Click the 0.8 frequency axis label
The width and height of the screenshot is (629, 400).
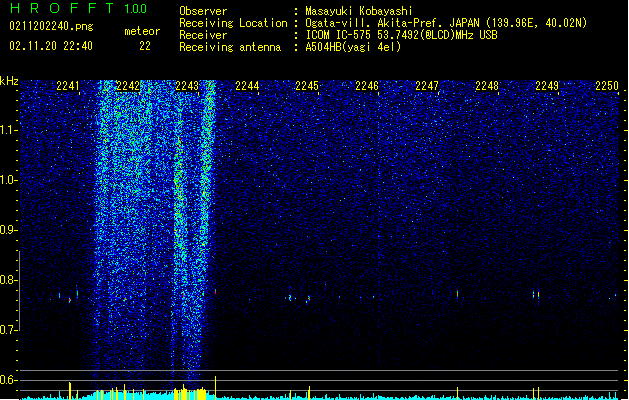coord(8,280)
